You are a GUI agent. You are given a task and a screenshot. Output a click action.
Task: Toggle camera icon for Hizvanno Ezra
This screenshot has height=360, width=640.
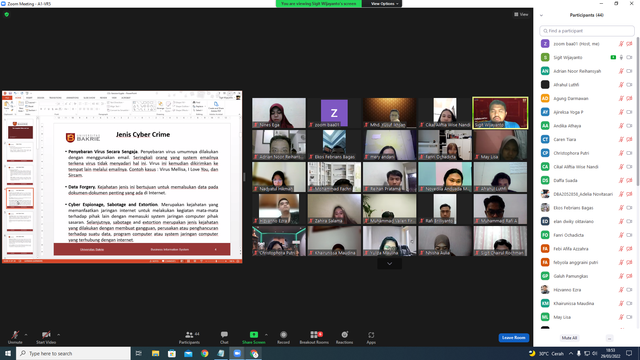click(629, 290)
